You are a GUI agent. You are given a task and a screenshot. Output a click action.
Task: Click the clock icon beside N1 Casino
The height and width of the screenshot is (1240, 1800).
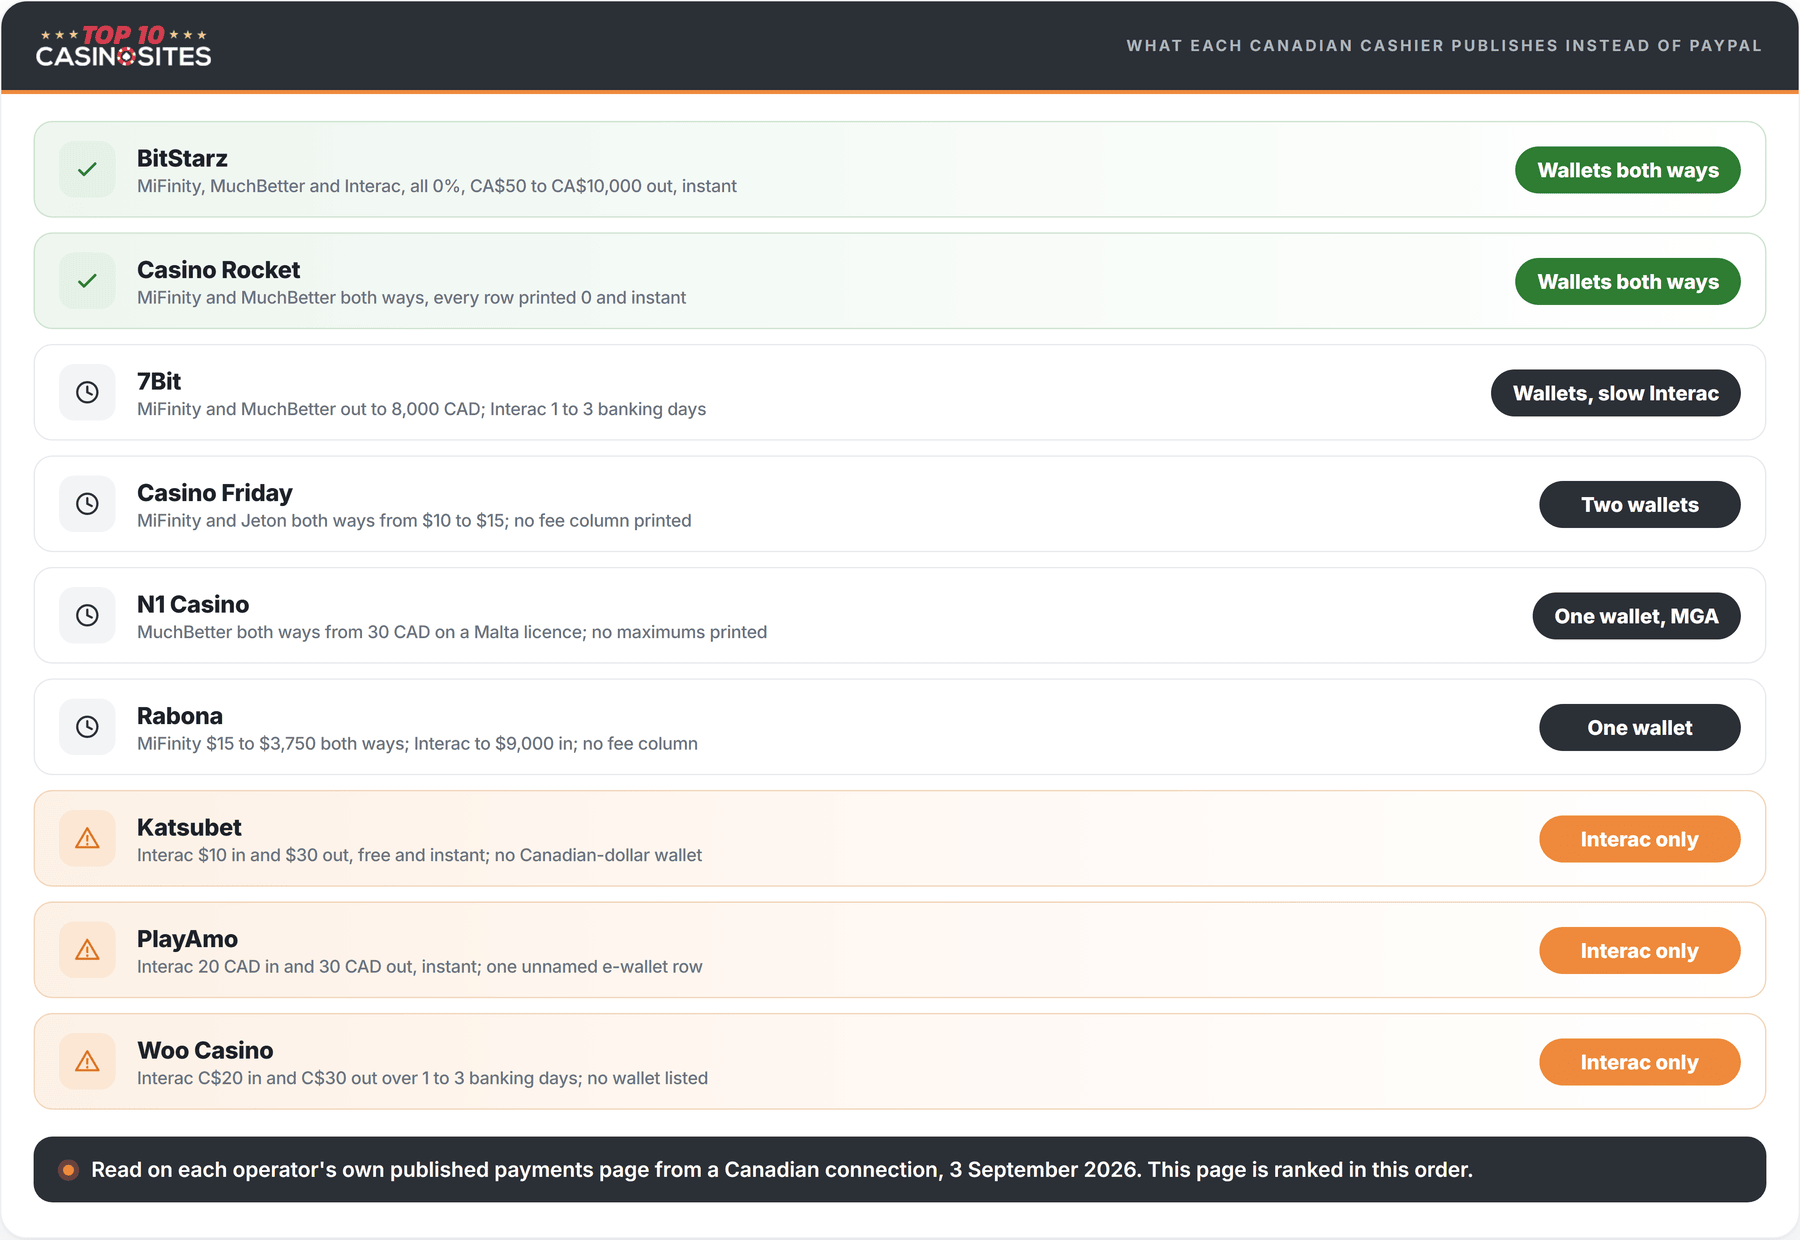coord(88,615)
